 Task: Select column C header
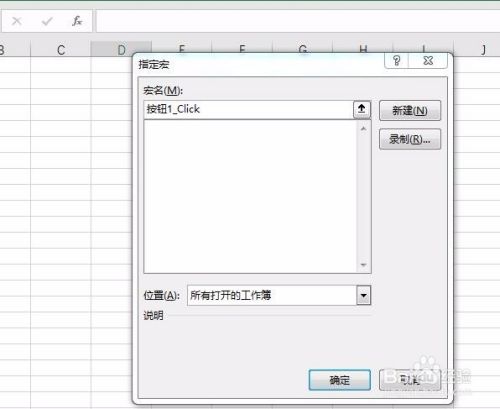point(61,50)
